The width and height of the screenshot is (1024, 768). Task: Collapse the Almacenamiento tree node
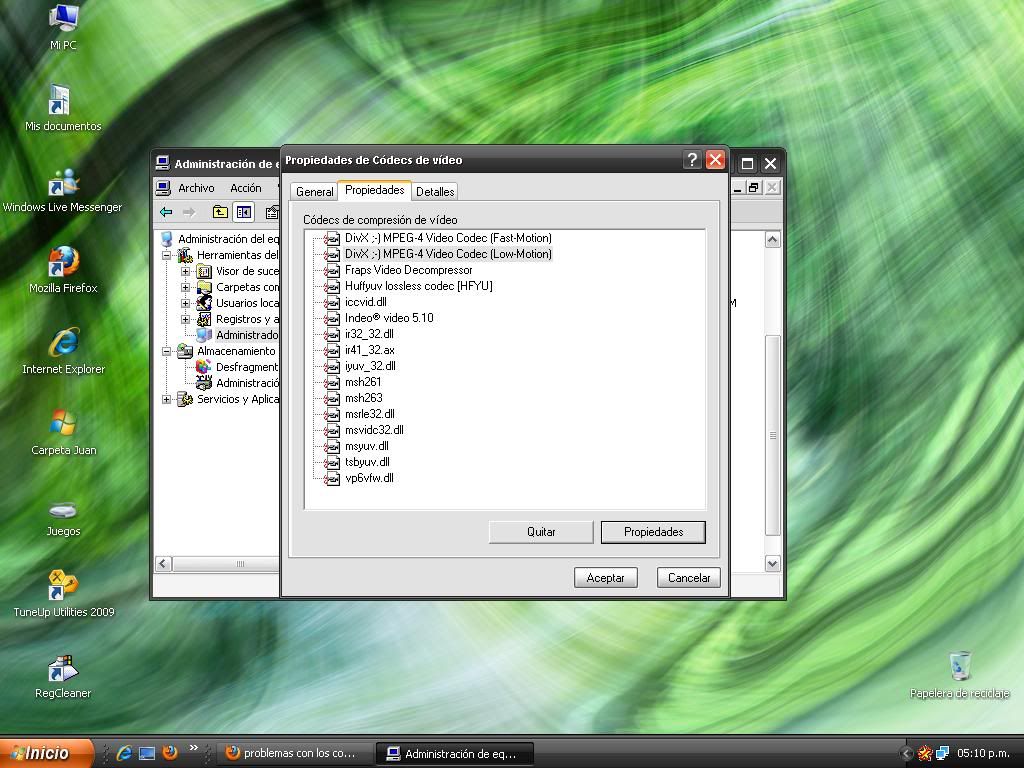(167, 351)
